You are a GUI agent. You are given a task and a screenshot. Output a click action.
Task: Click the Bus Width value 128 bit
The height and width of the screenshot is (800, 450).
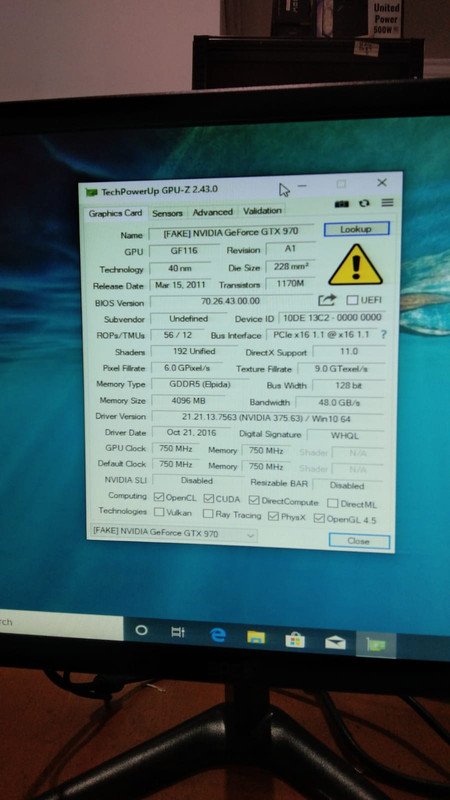348,386
